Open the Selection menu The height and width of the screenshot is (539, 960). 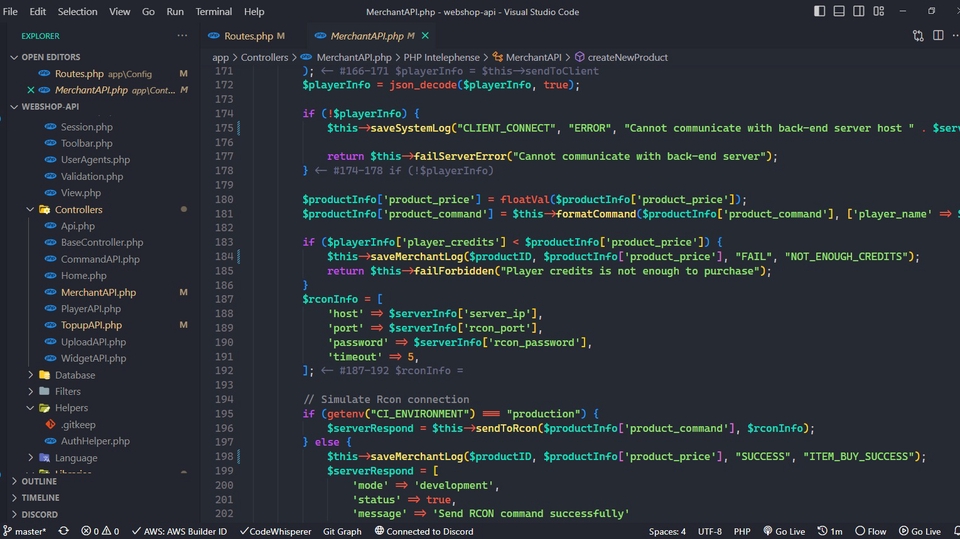click(x=77, y=11)
